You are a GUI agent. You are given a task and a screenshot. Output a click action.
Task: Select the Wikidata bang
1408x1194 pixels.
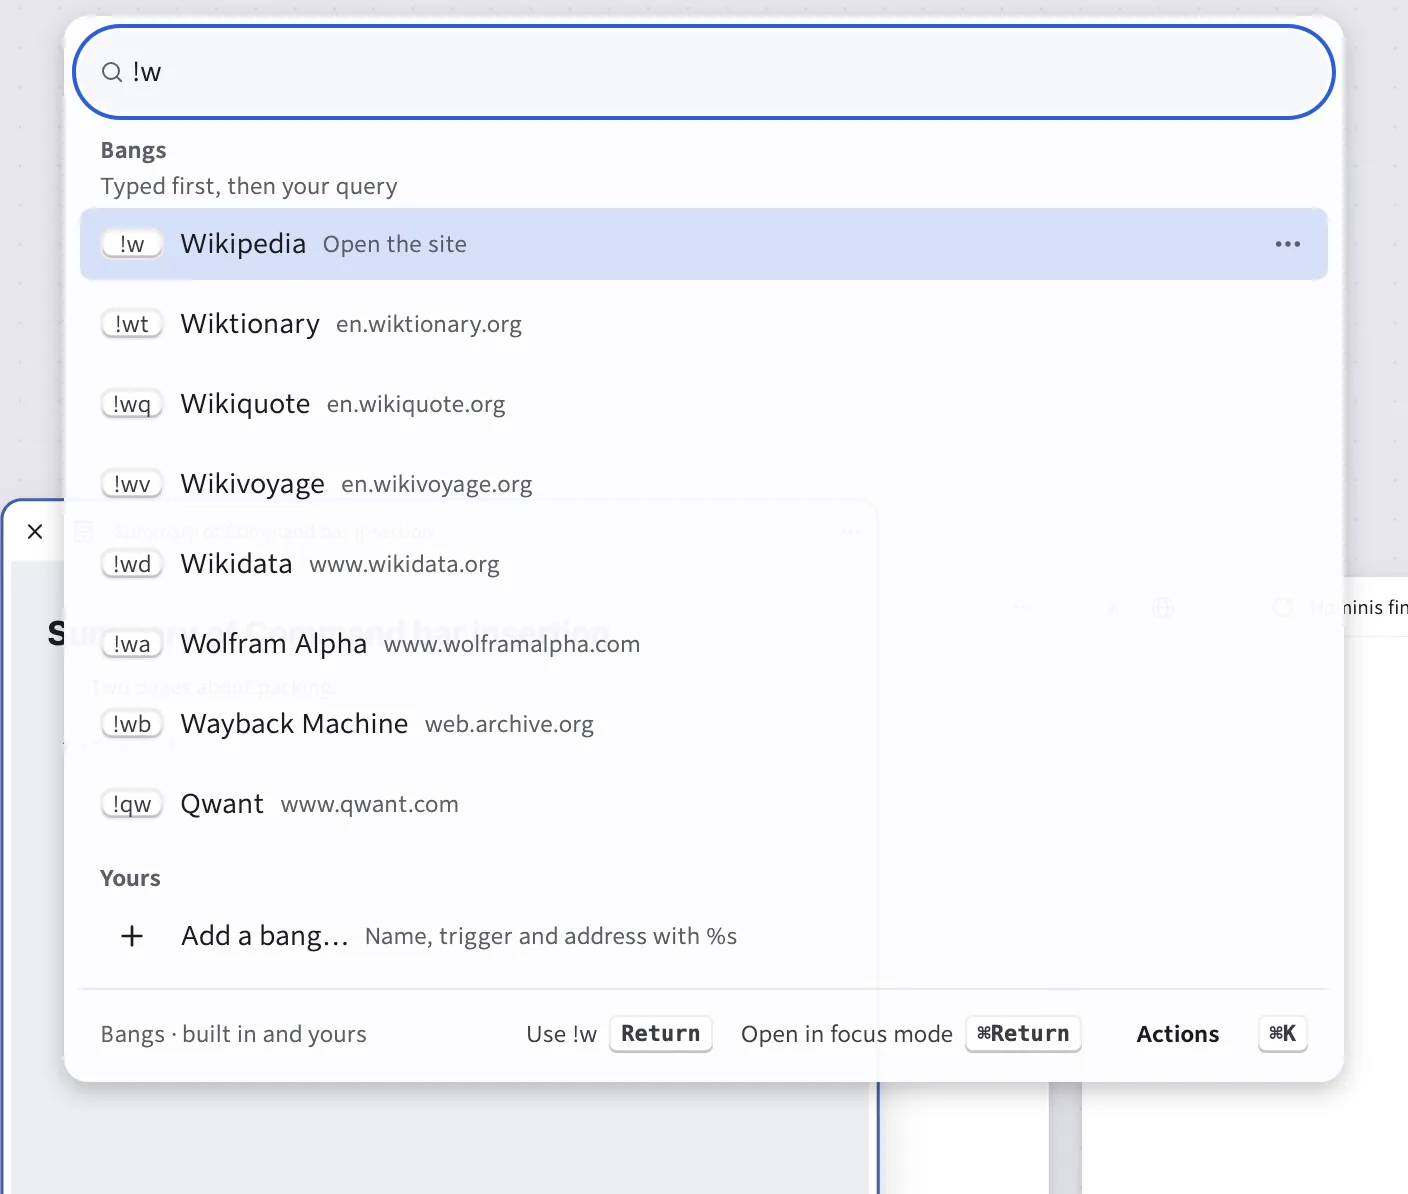(703, 564)
